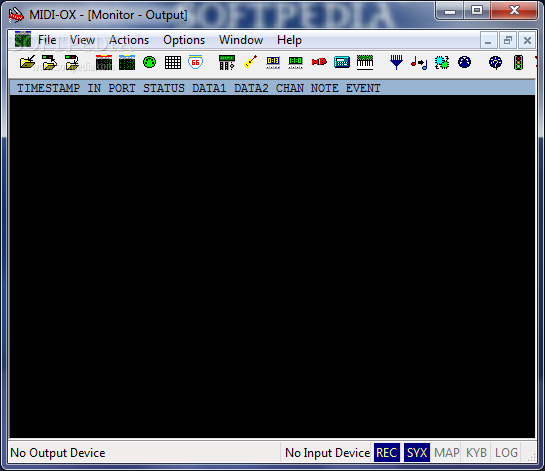Click the traffic light toolbar icon
Image resolution: width=545 pixels, height=471 pixels.
click(519, 63)
